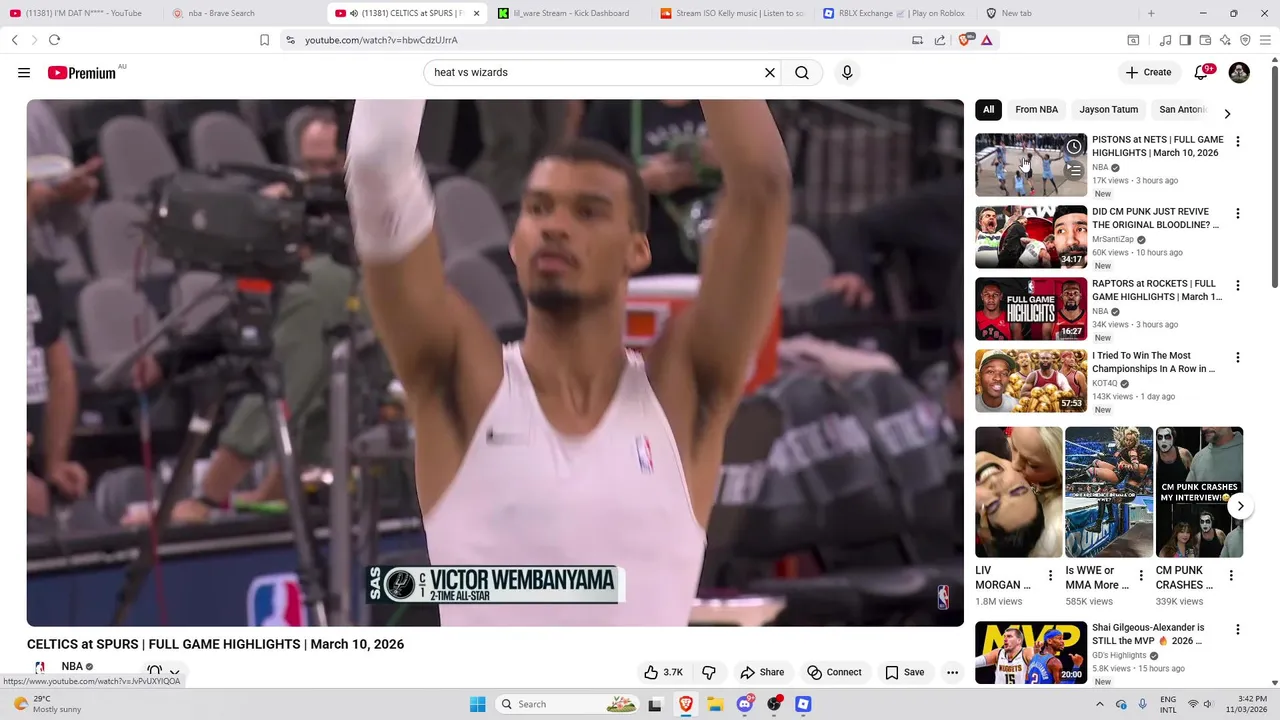This screenshot has height=720, width=1280.
Task: Switch to "I'M DAT N" YouTube tab
Action: click(x=82, y=13)
